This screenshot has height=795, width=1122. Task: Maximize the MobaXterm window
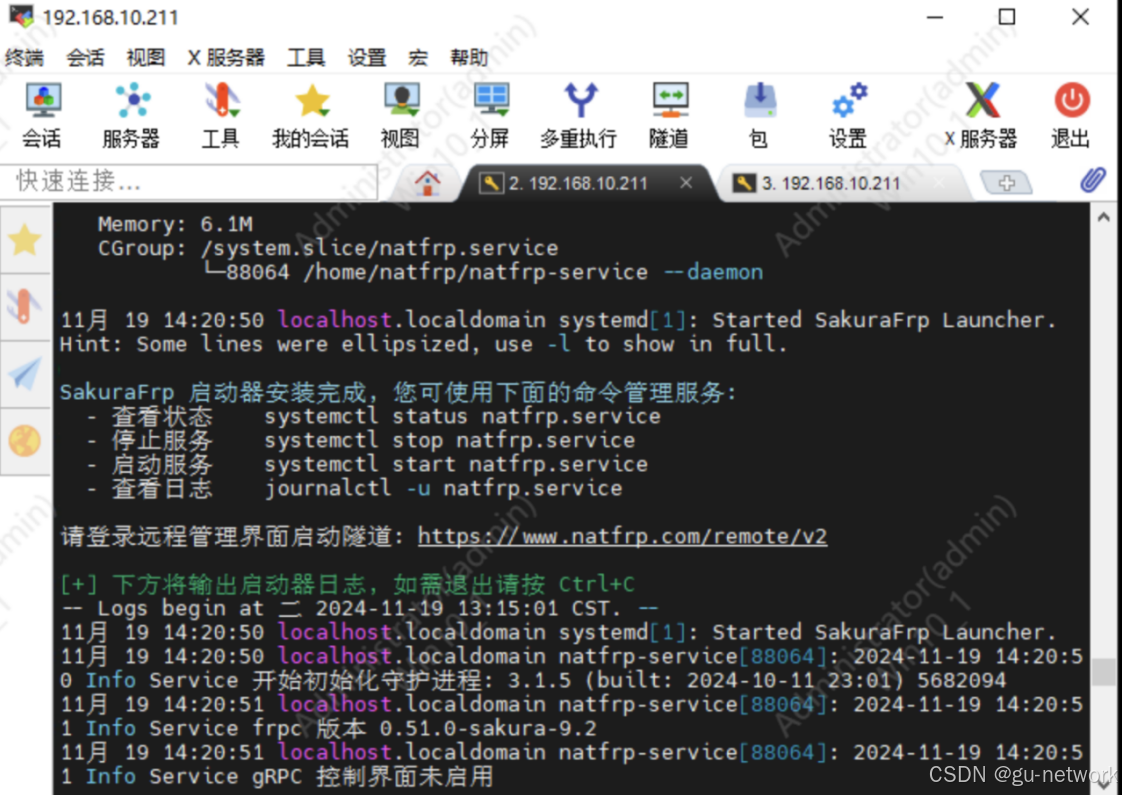(x=1007, y=17)
